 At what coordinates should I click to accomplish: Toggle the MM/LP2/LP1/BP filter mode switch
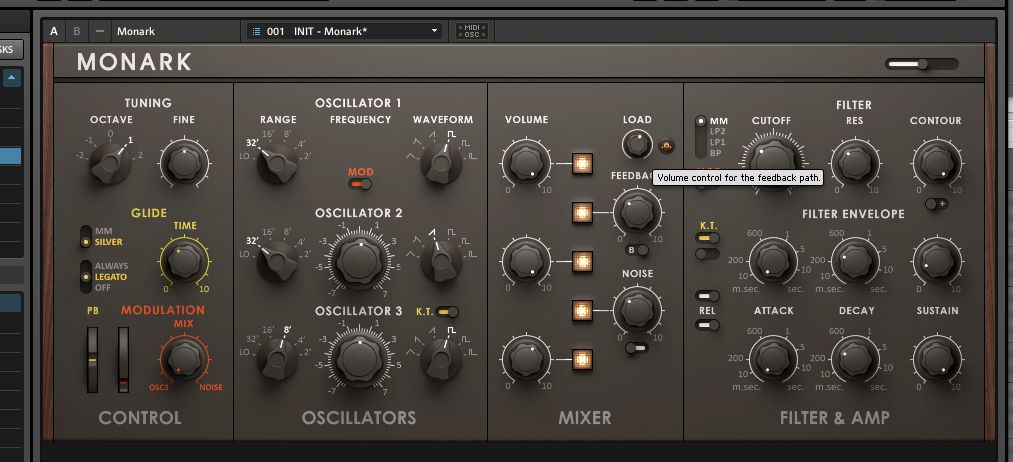tap(701, 136)
